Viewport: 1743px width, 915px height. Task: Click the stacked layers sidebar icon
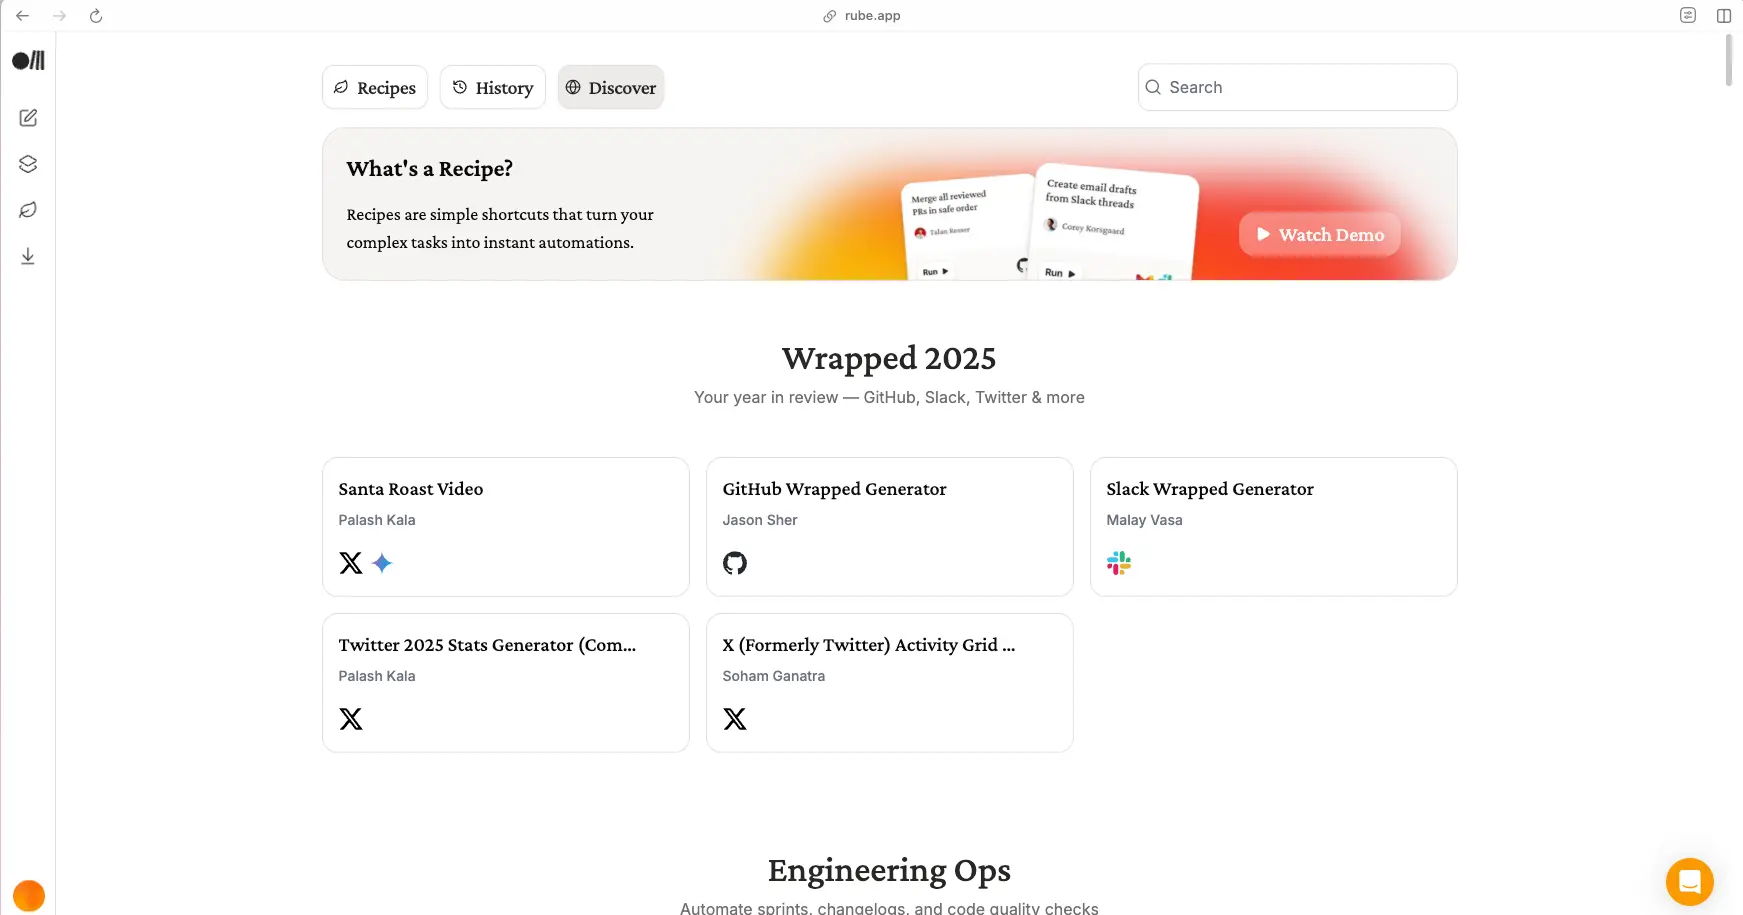(28, 164)
